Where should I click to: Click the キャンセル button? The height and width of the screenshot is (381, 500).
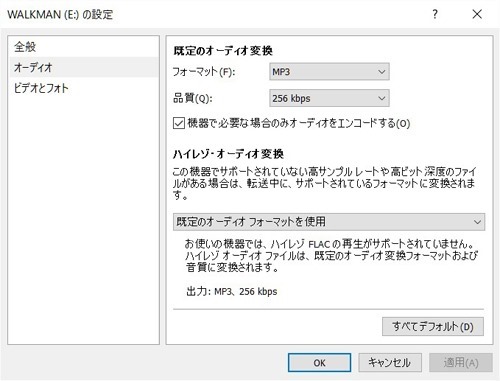click(x=390, y=363)
